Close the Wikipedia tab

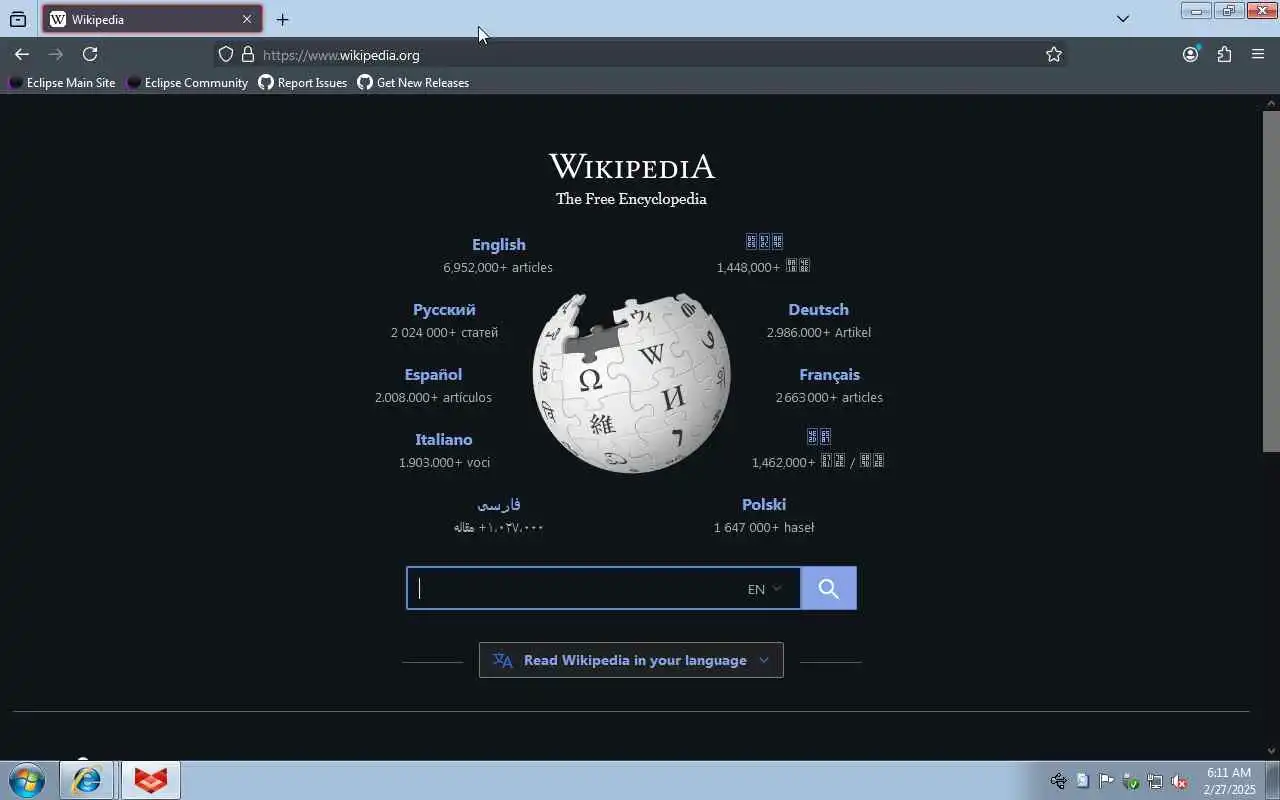pos(247,19)
